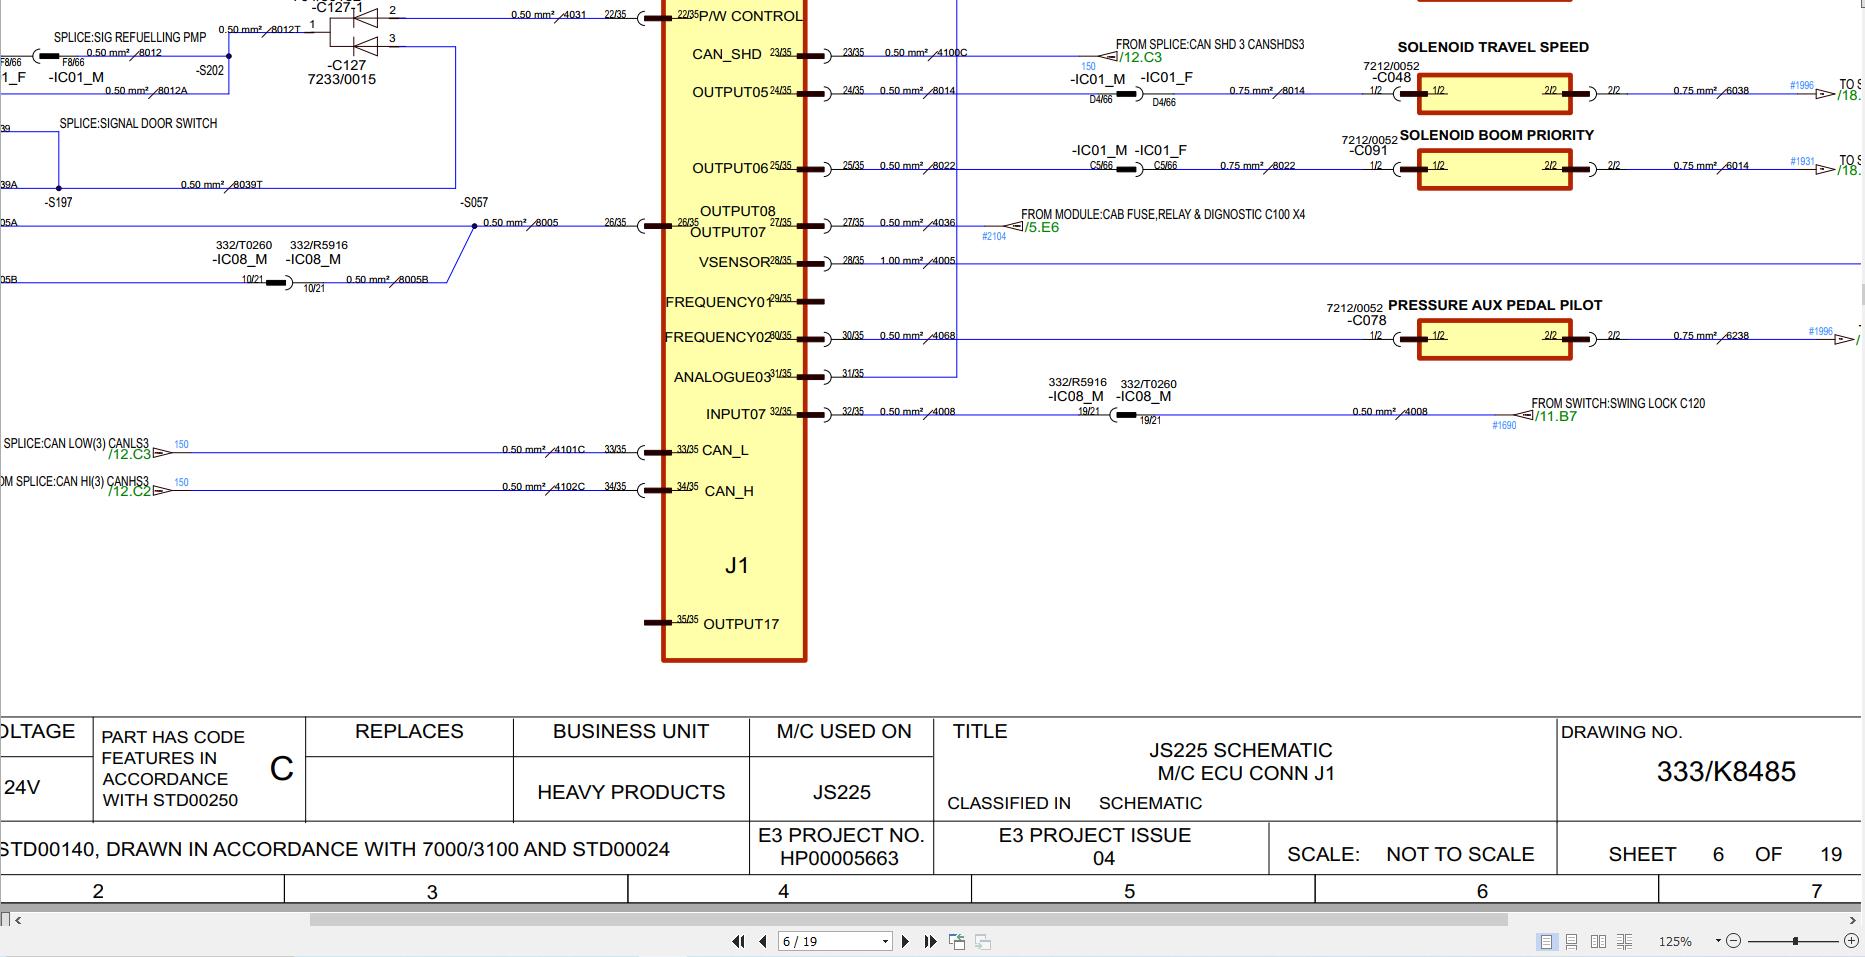Select drawing number 333/K8485
The image size is (1865, 957).
pyautogui.click(x=1726, y=772)
